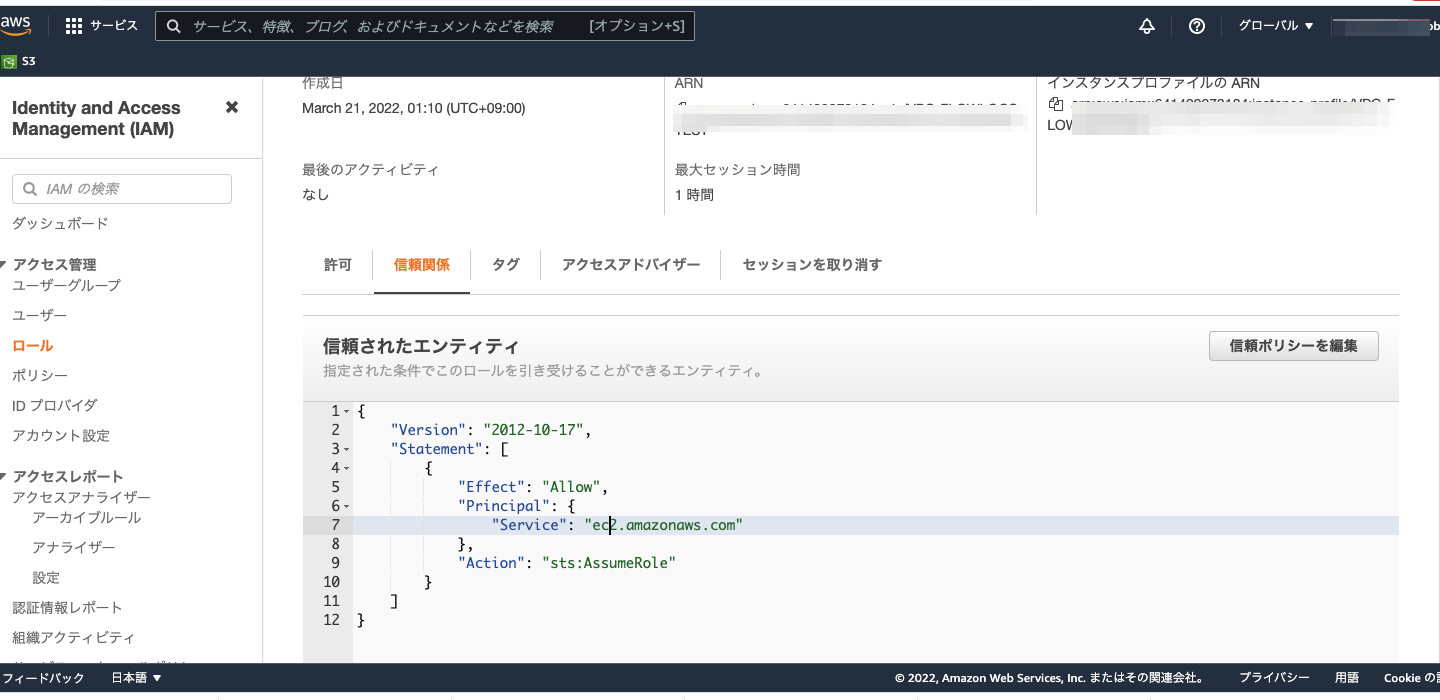The height and width of the screenshot is (700, 1440).
Task: Open アーカイブルール in sidebar
Action: tap(86, 518)
